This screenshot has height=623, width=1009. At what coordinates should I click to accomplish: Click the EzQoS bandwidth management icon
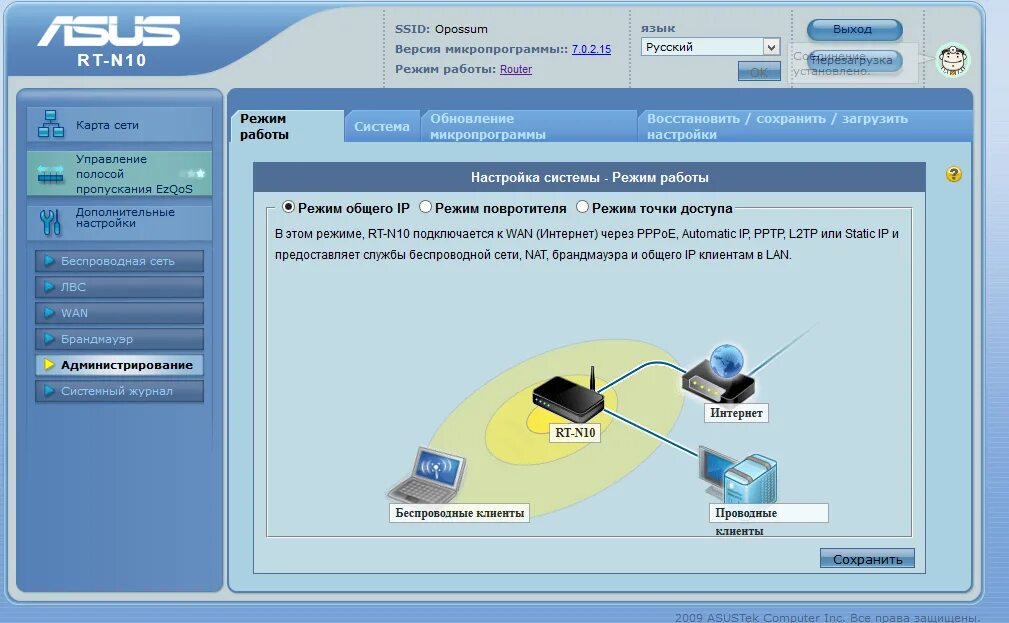[x=51, y=174]
